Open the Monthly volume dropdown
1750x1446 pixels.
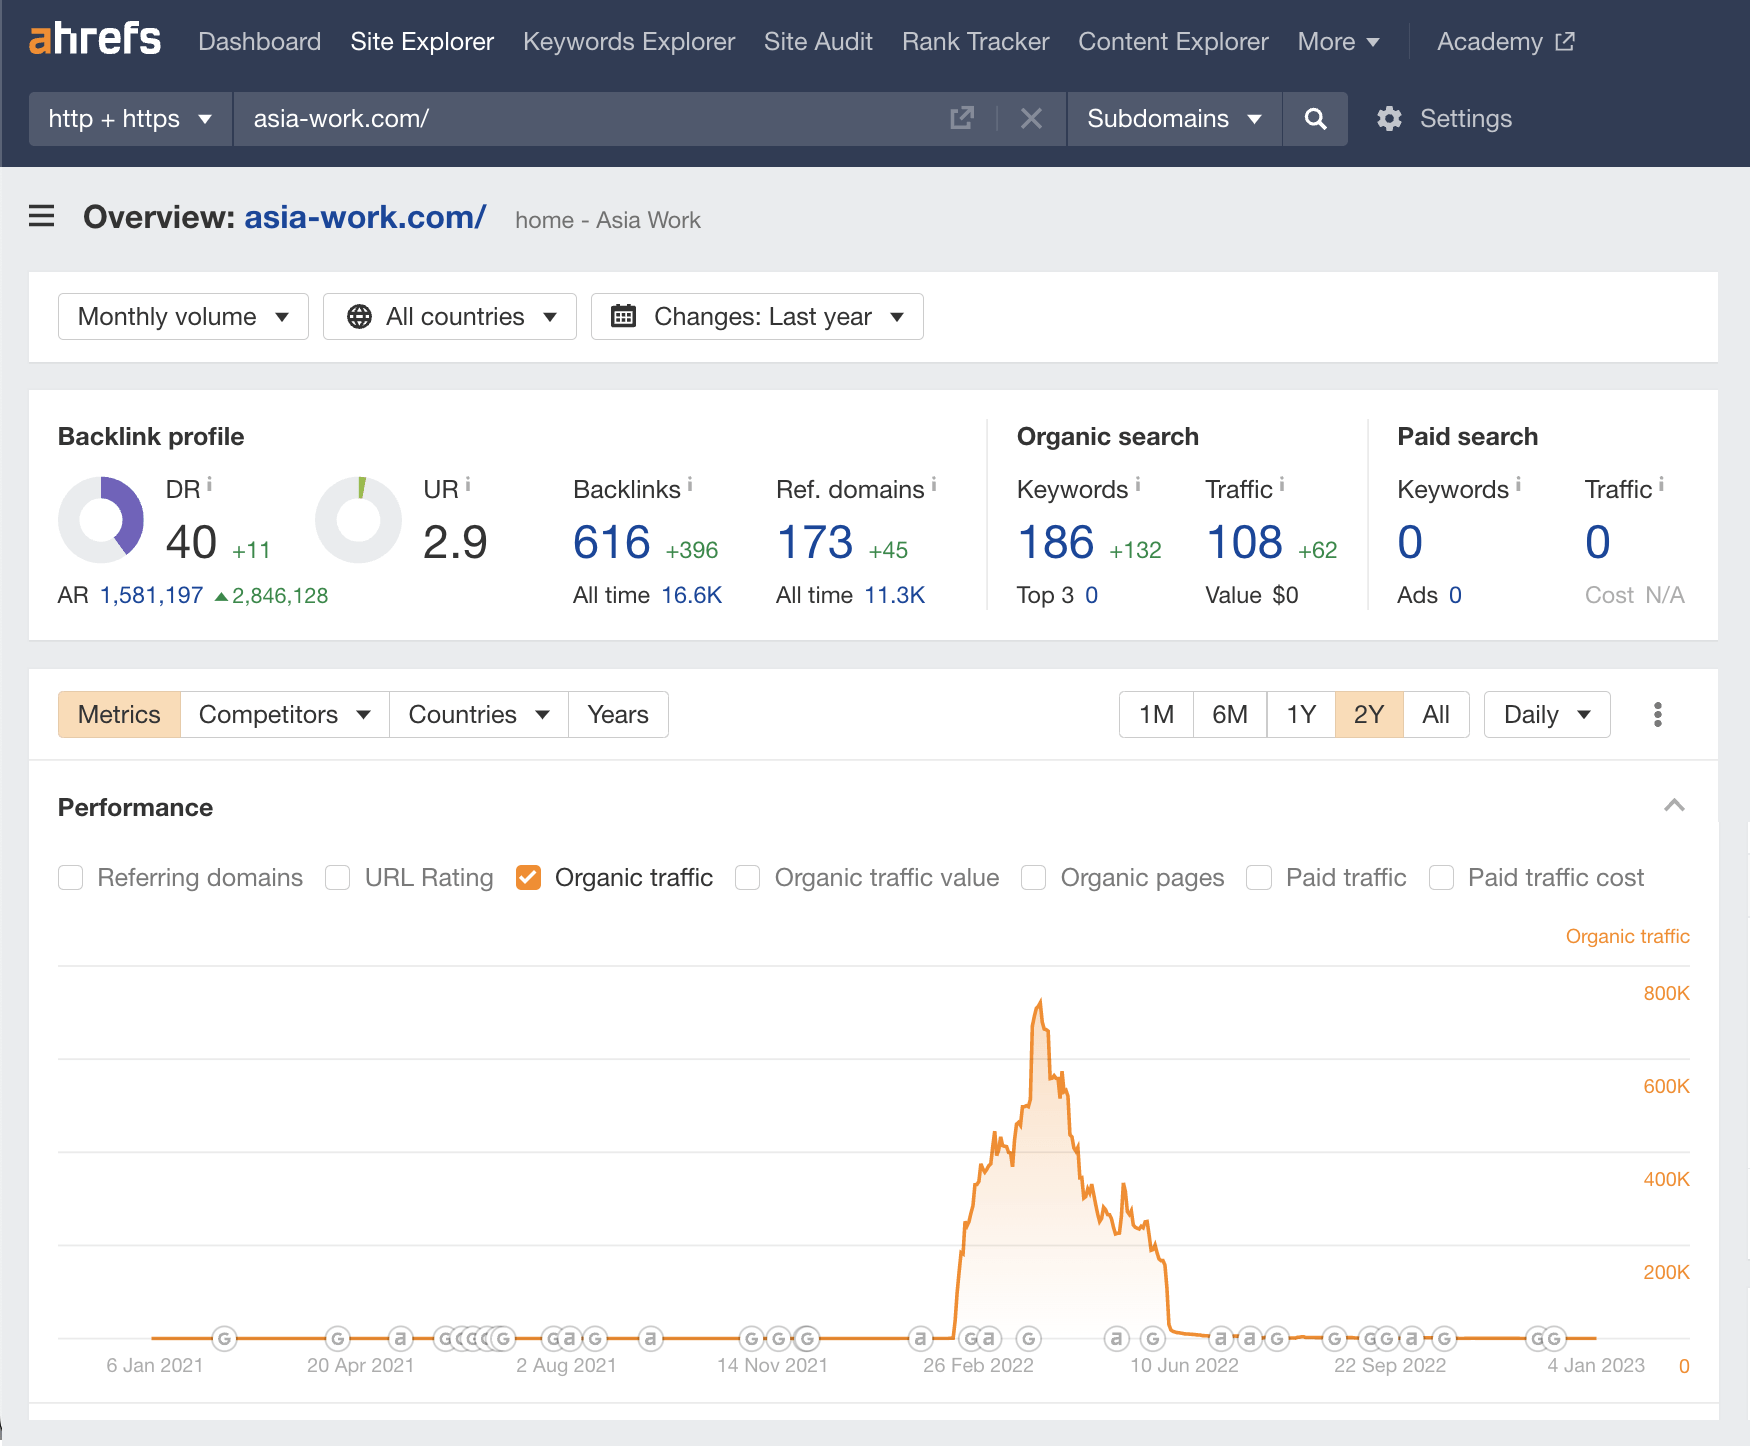tap(182, 316)
